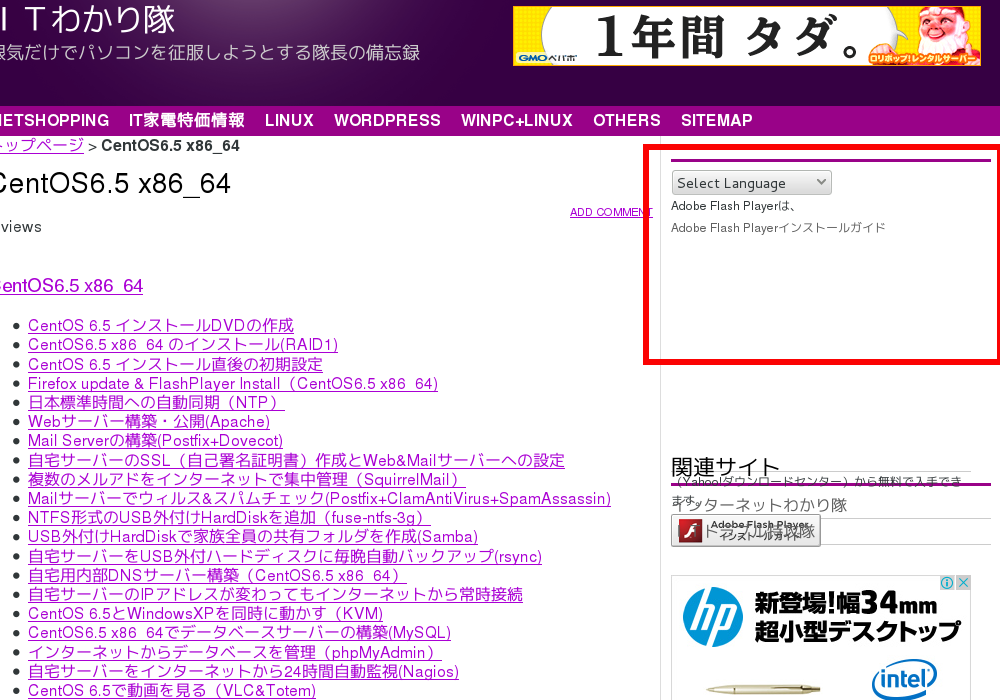Open the Select Language dropdown

(751, 183)
